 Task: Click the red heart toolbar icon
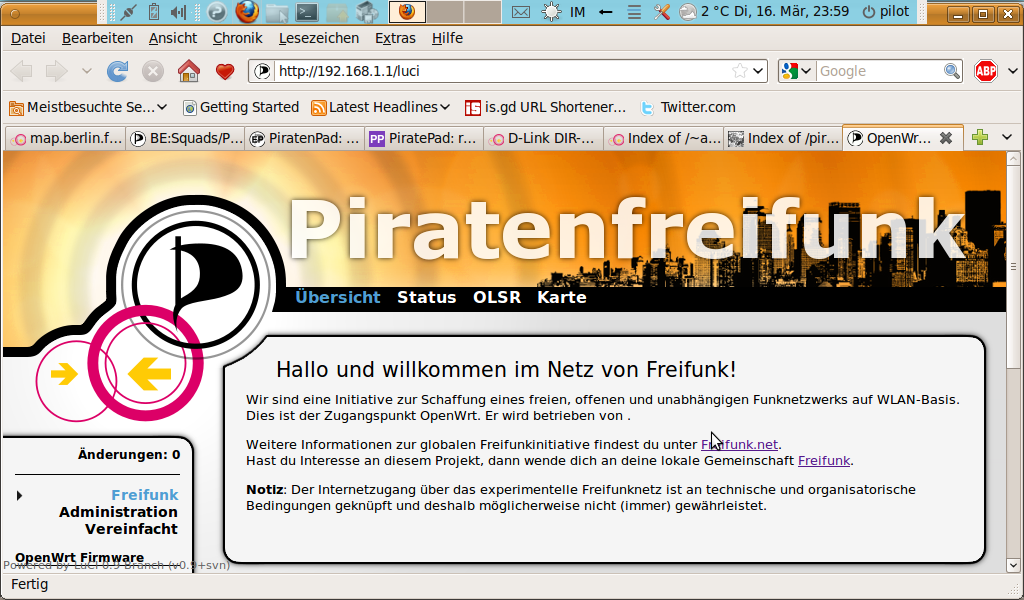click(225, 71)
